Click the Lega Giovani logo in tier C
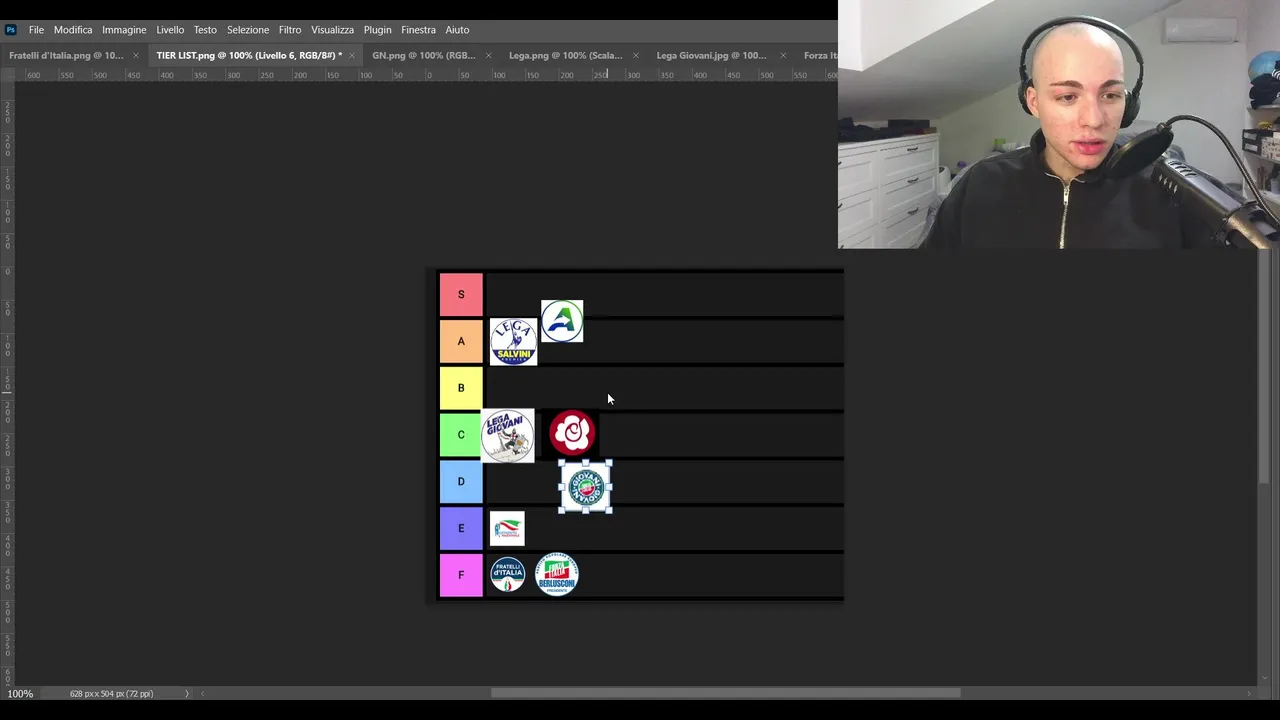Image resolution: width=1280 pixels, height=720 pixels. 507,435
